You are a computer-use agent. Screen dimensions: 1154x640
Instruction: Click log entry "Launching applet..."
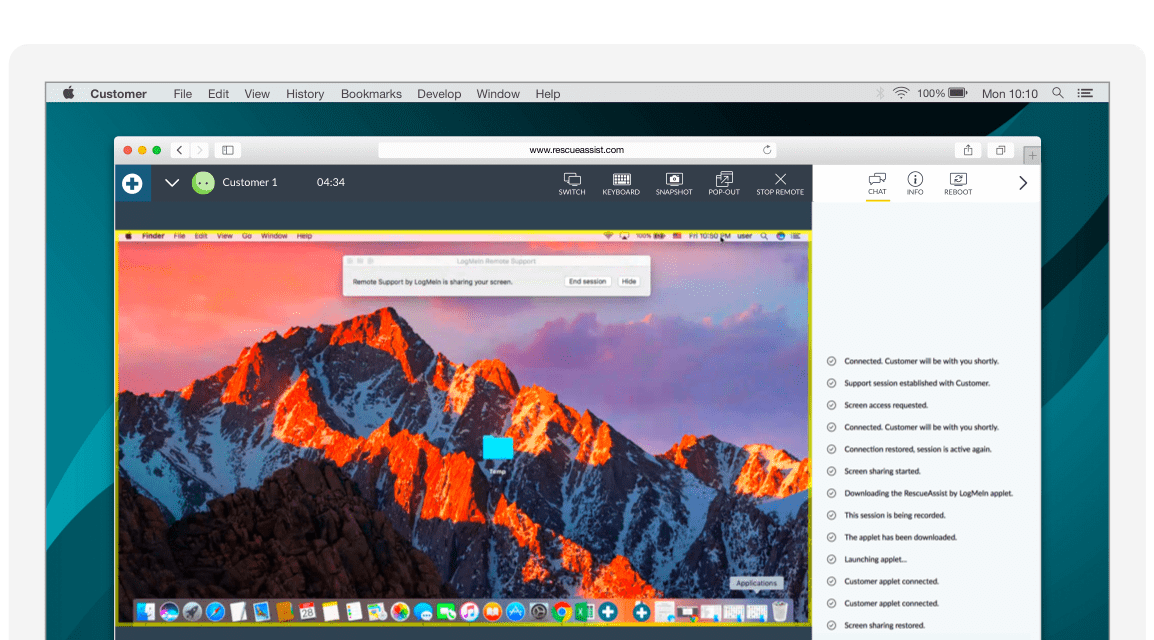click(x=876, y=560)
